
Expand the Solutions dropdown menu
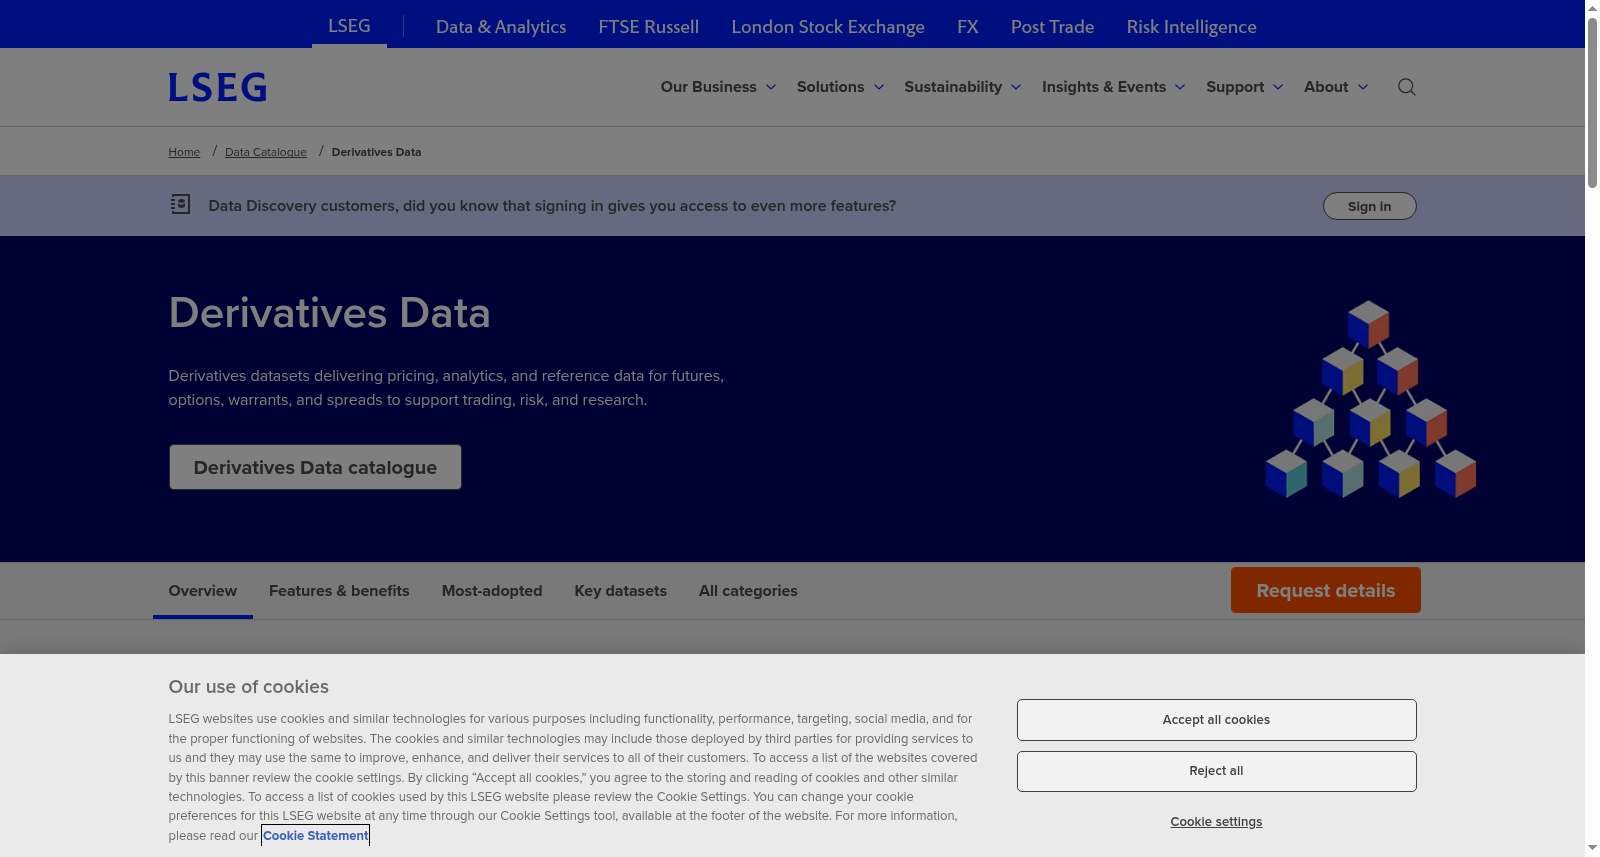click(x=840, y=87)
